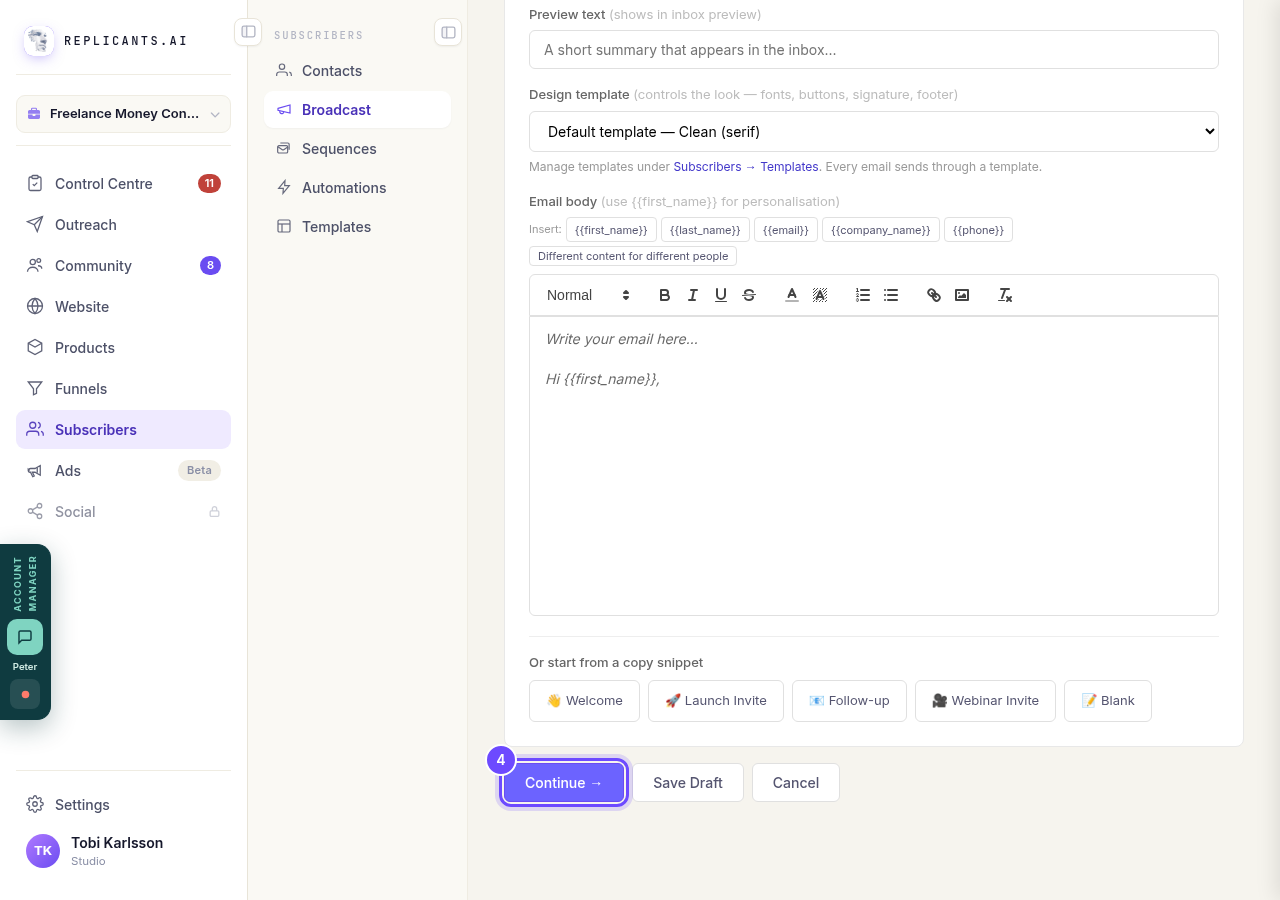
Task: Click the lock icon next to Social
Action: pyautogui.click(x=214, y=512)
